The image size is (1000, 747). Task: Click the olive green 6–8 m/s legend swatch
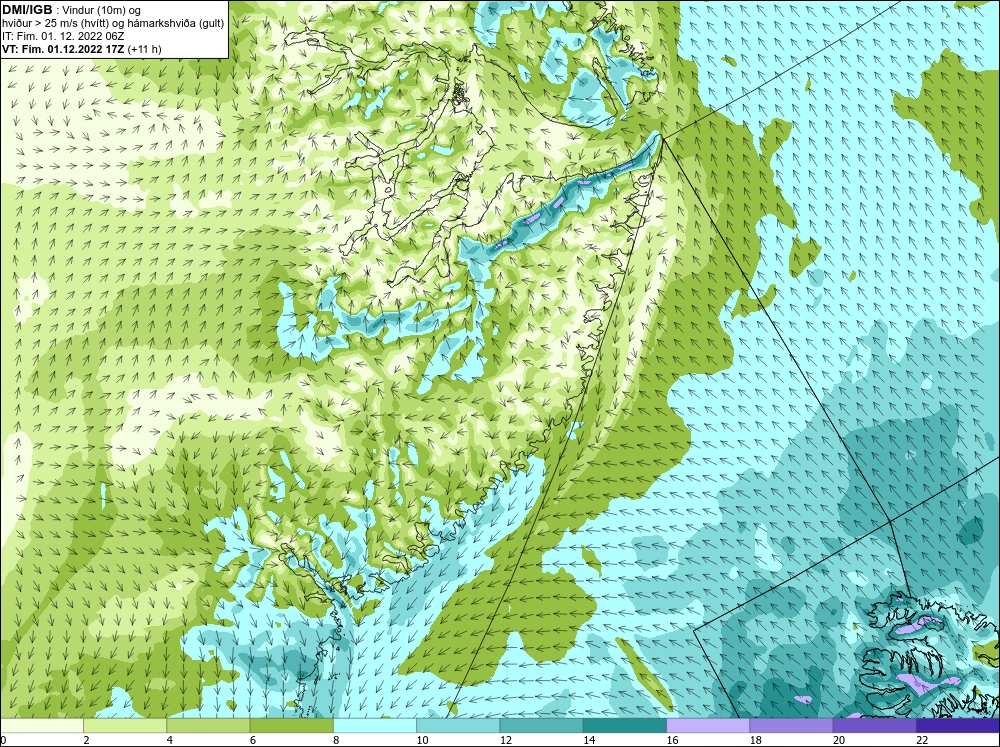click(x=291, y=725)
